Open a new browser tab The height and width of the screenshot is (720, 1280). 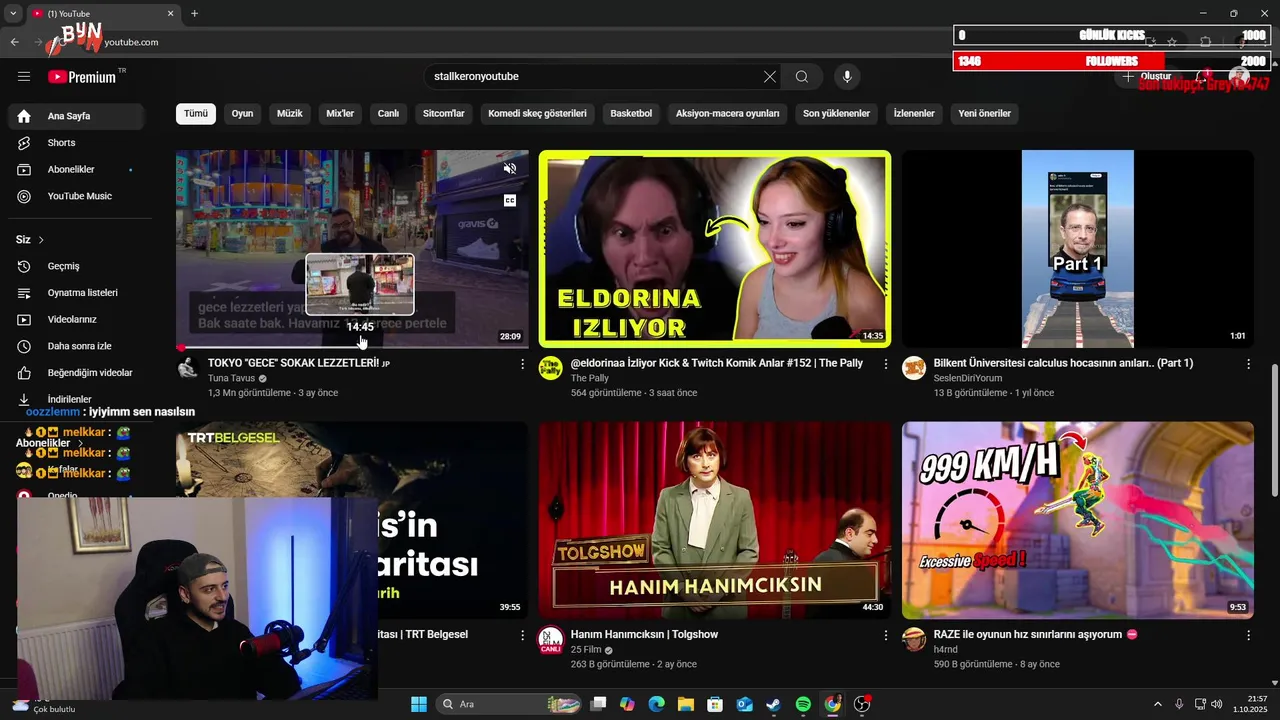[194, 13]
